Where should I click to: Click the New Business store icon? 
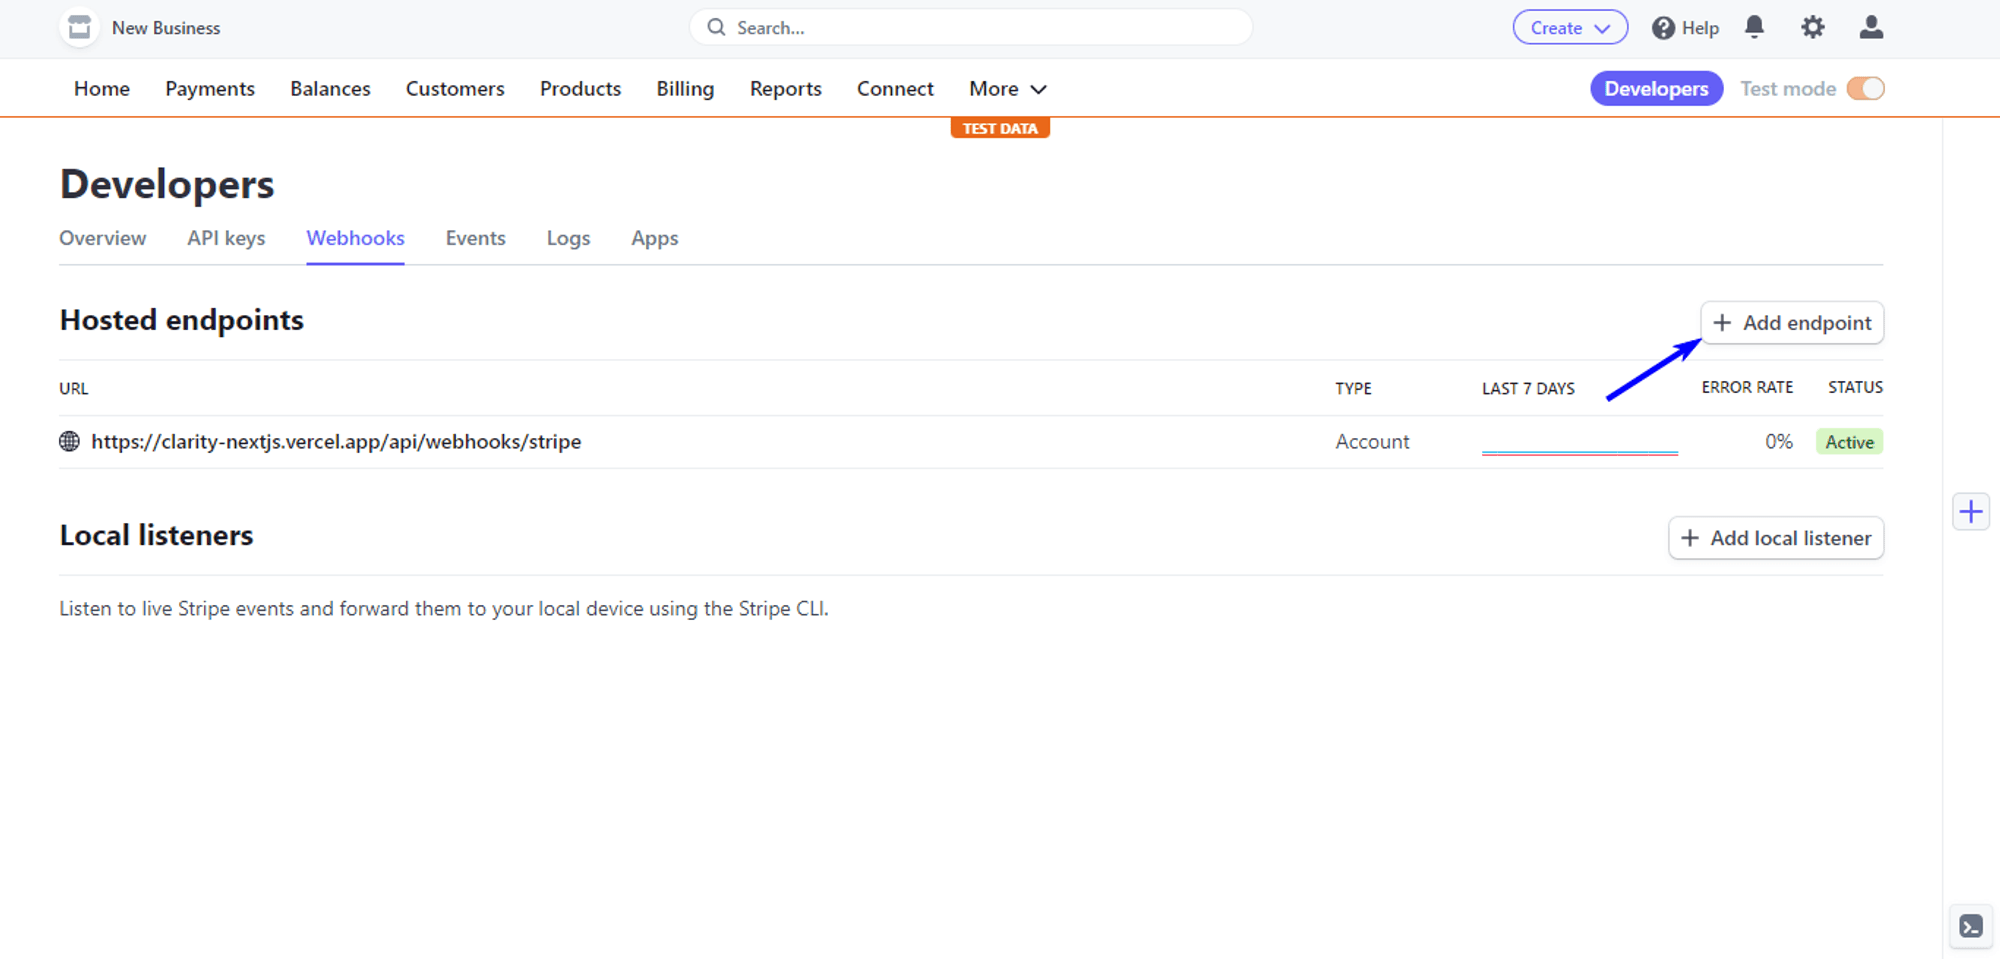tap(79, 28)
